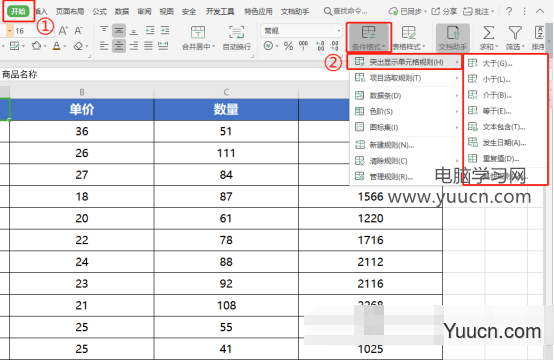Screen dimensions: 554x361
Task: Toggle horizontal center alignment
Action: (x=119, y=46)
